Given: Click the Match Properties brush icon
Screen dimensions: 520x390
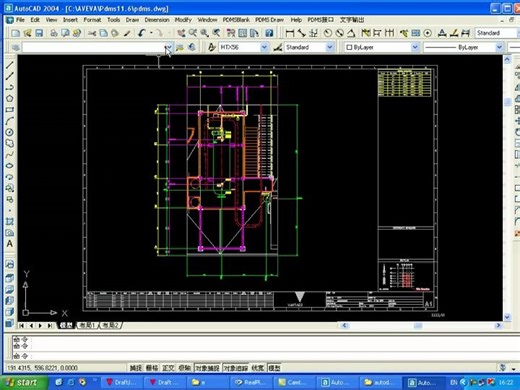Looking at the screenshot, I should coord(127,33).
